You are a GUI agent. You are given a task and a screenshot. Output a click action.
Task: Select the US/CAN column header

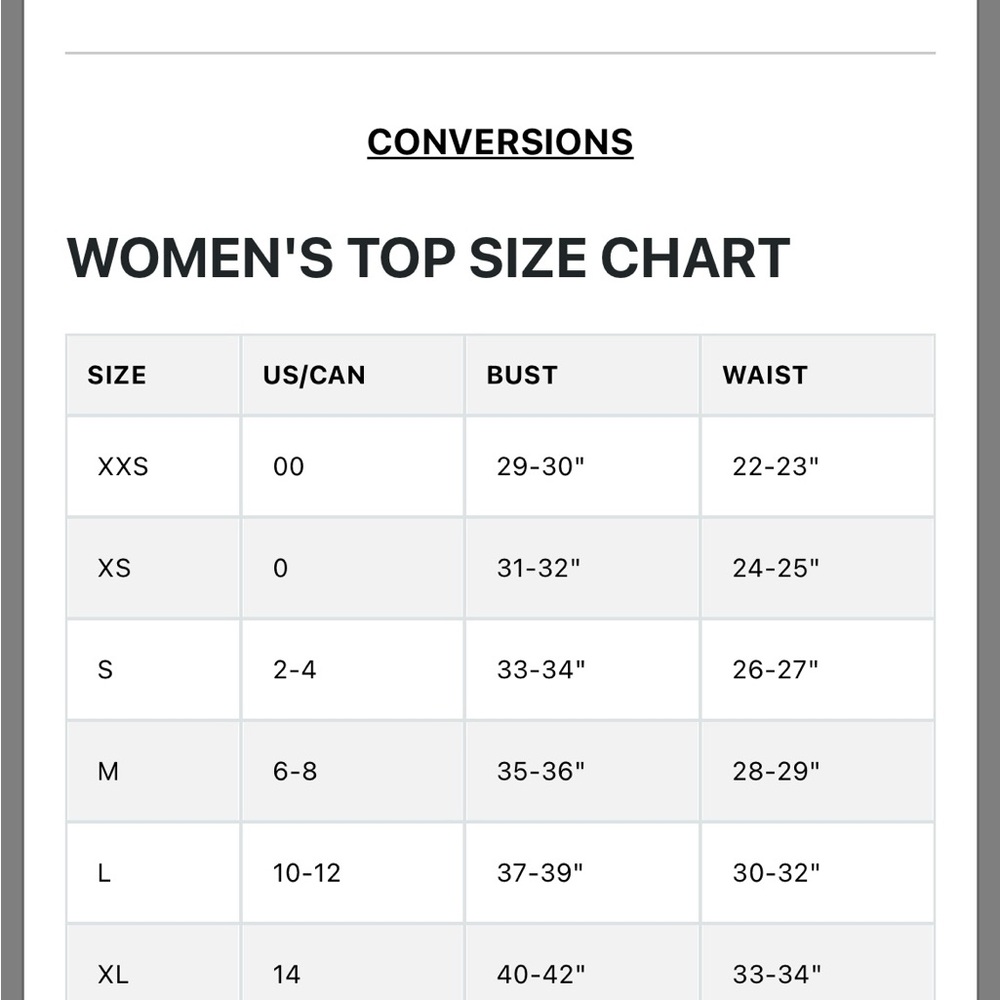pyautogui.click(x=353, y=375)
